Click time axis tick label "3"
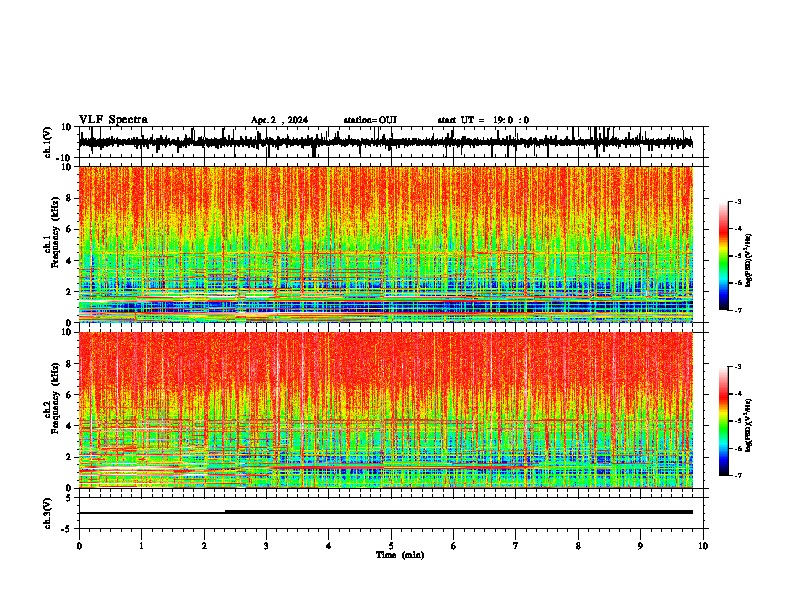792x612 pixels. tap(266, 546)
